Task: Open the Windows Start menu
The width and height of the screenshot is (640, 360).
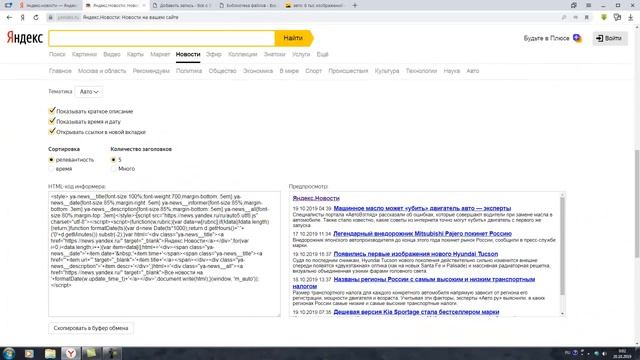Action: 9,353
